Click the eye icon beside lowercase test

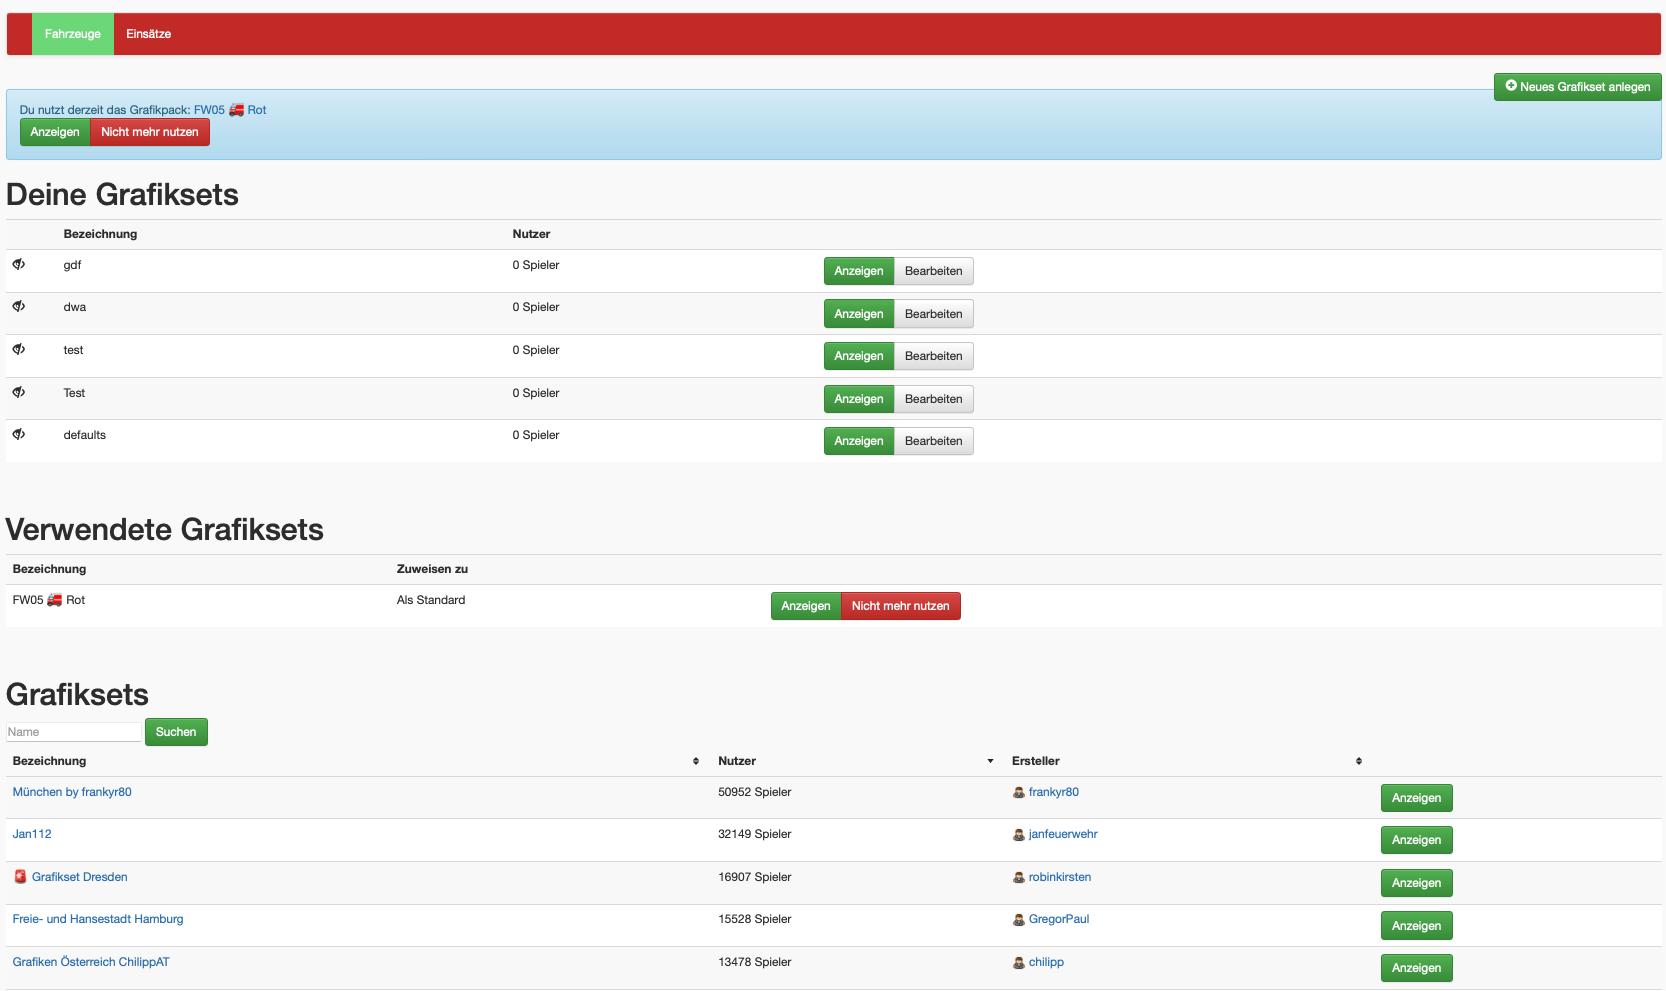point(19,350)
